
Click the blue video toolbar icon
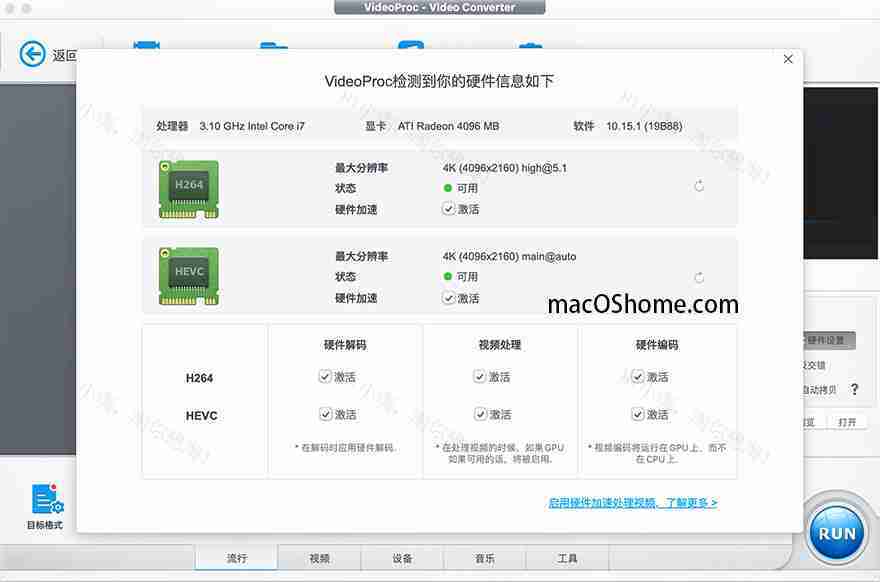tap(148, 45)
